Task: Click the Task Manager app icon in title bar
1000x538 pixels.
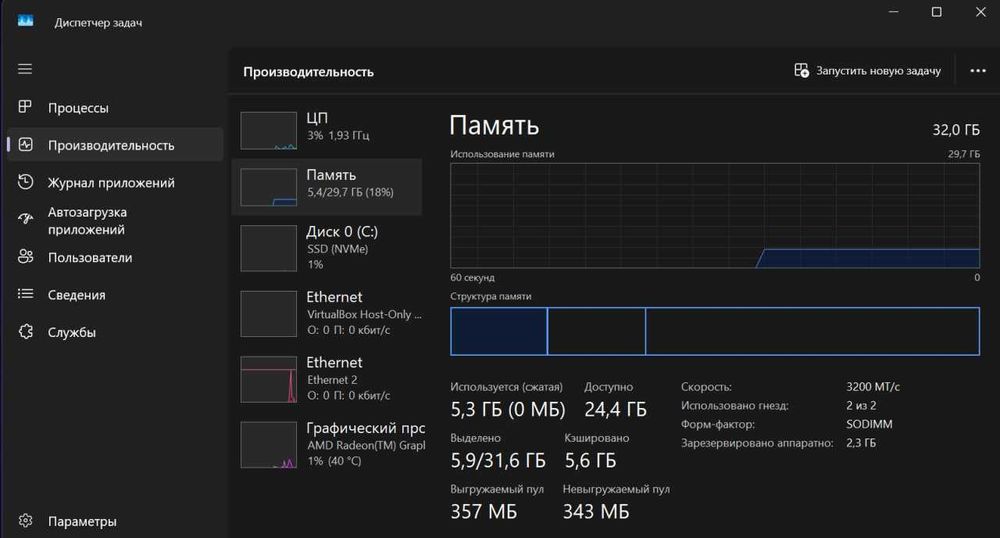Action: coord(26,21)
